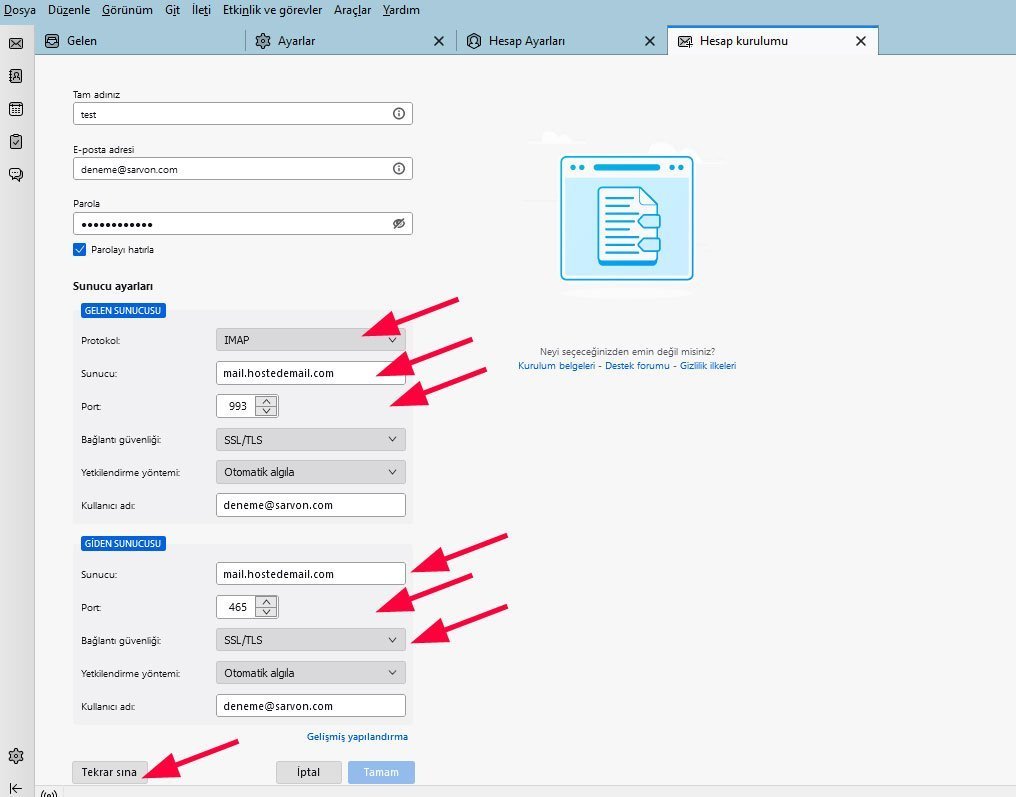Open the 'Tam adınız' info tooltip icon
The width and height of the screenshot is (1016, 797).
pyautogui.click(x=398, y=113)
